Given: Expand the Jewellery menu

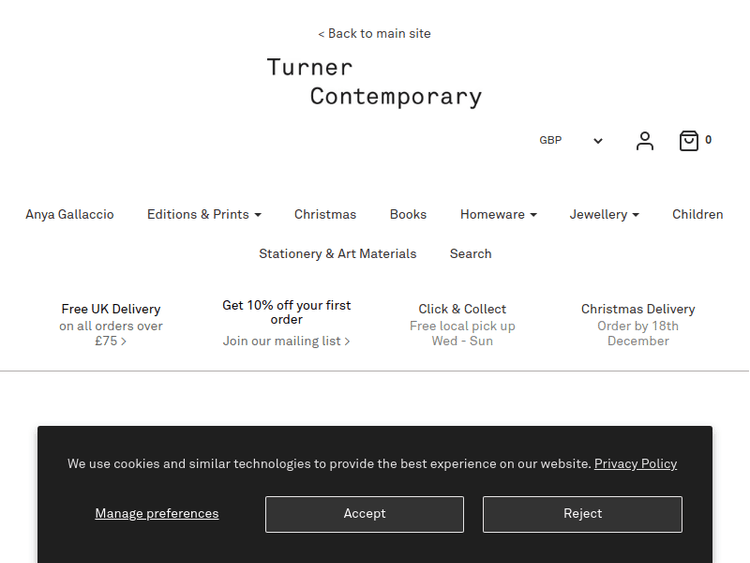Looking at the screenshot, I should 604,214.
